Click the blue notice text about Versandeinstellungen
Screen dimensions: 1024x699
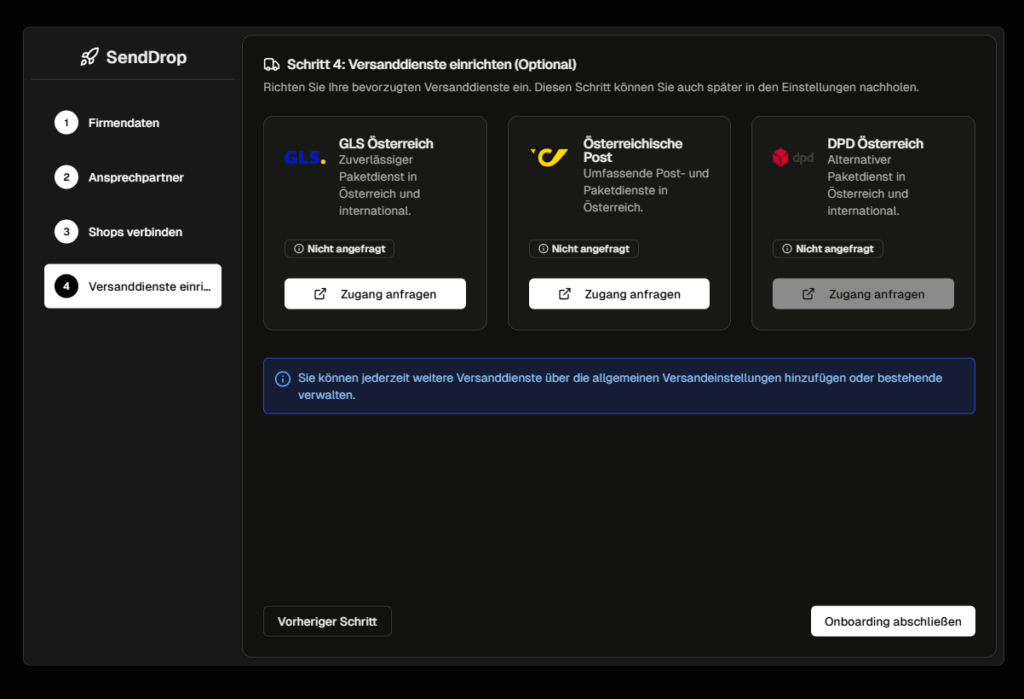pos(620,386)
